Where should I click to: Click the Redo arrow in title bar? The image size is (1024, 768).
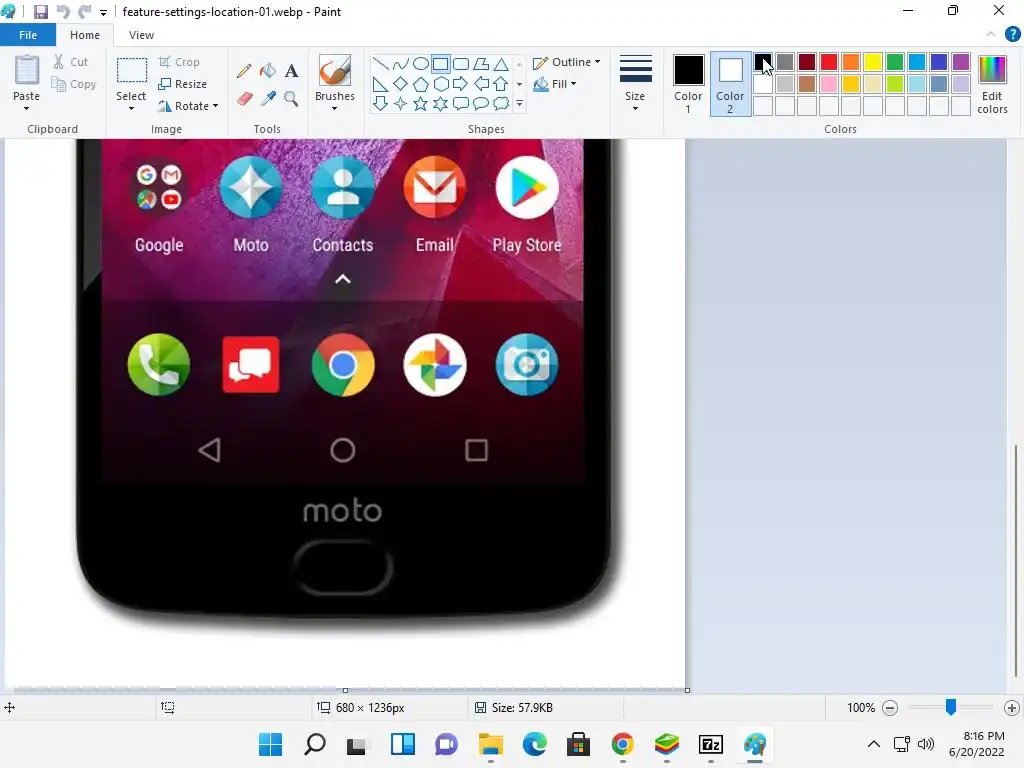(x=84, y=12)
